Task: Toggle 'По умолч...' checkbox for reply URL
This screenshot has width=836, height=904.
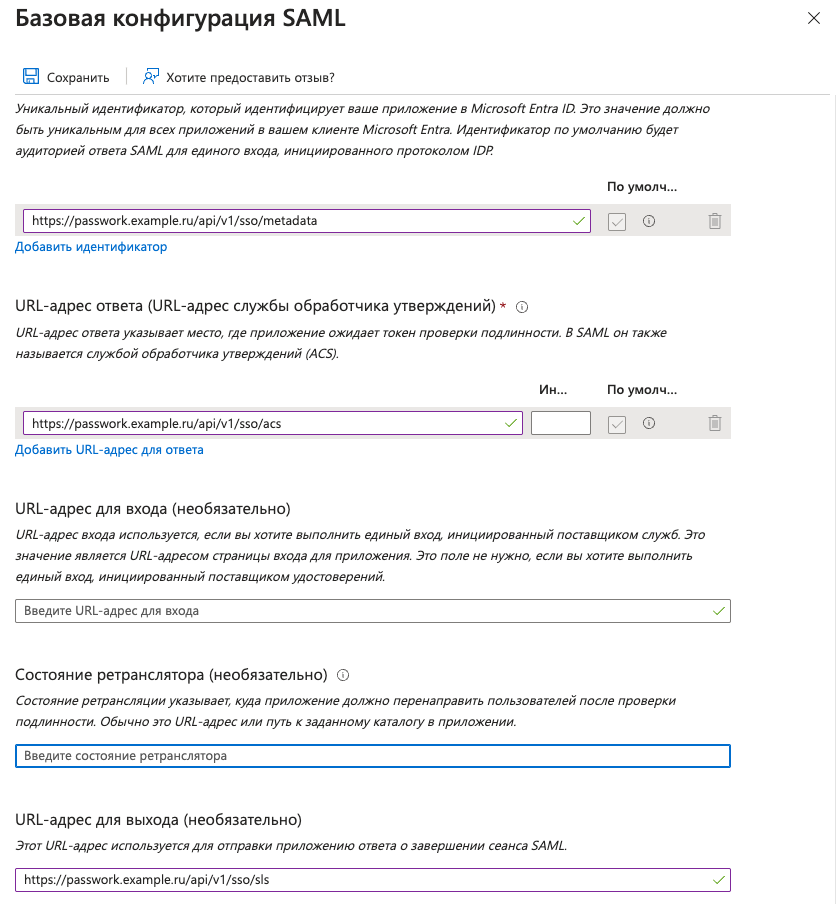Action: 616,423
